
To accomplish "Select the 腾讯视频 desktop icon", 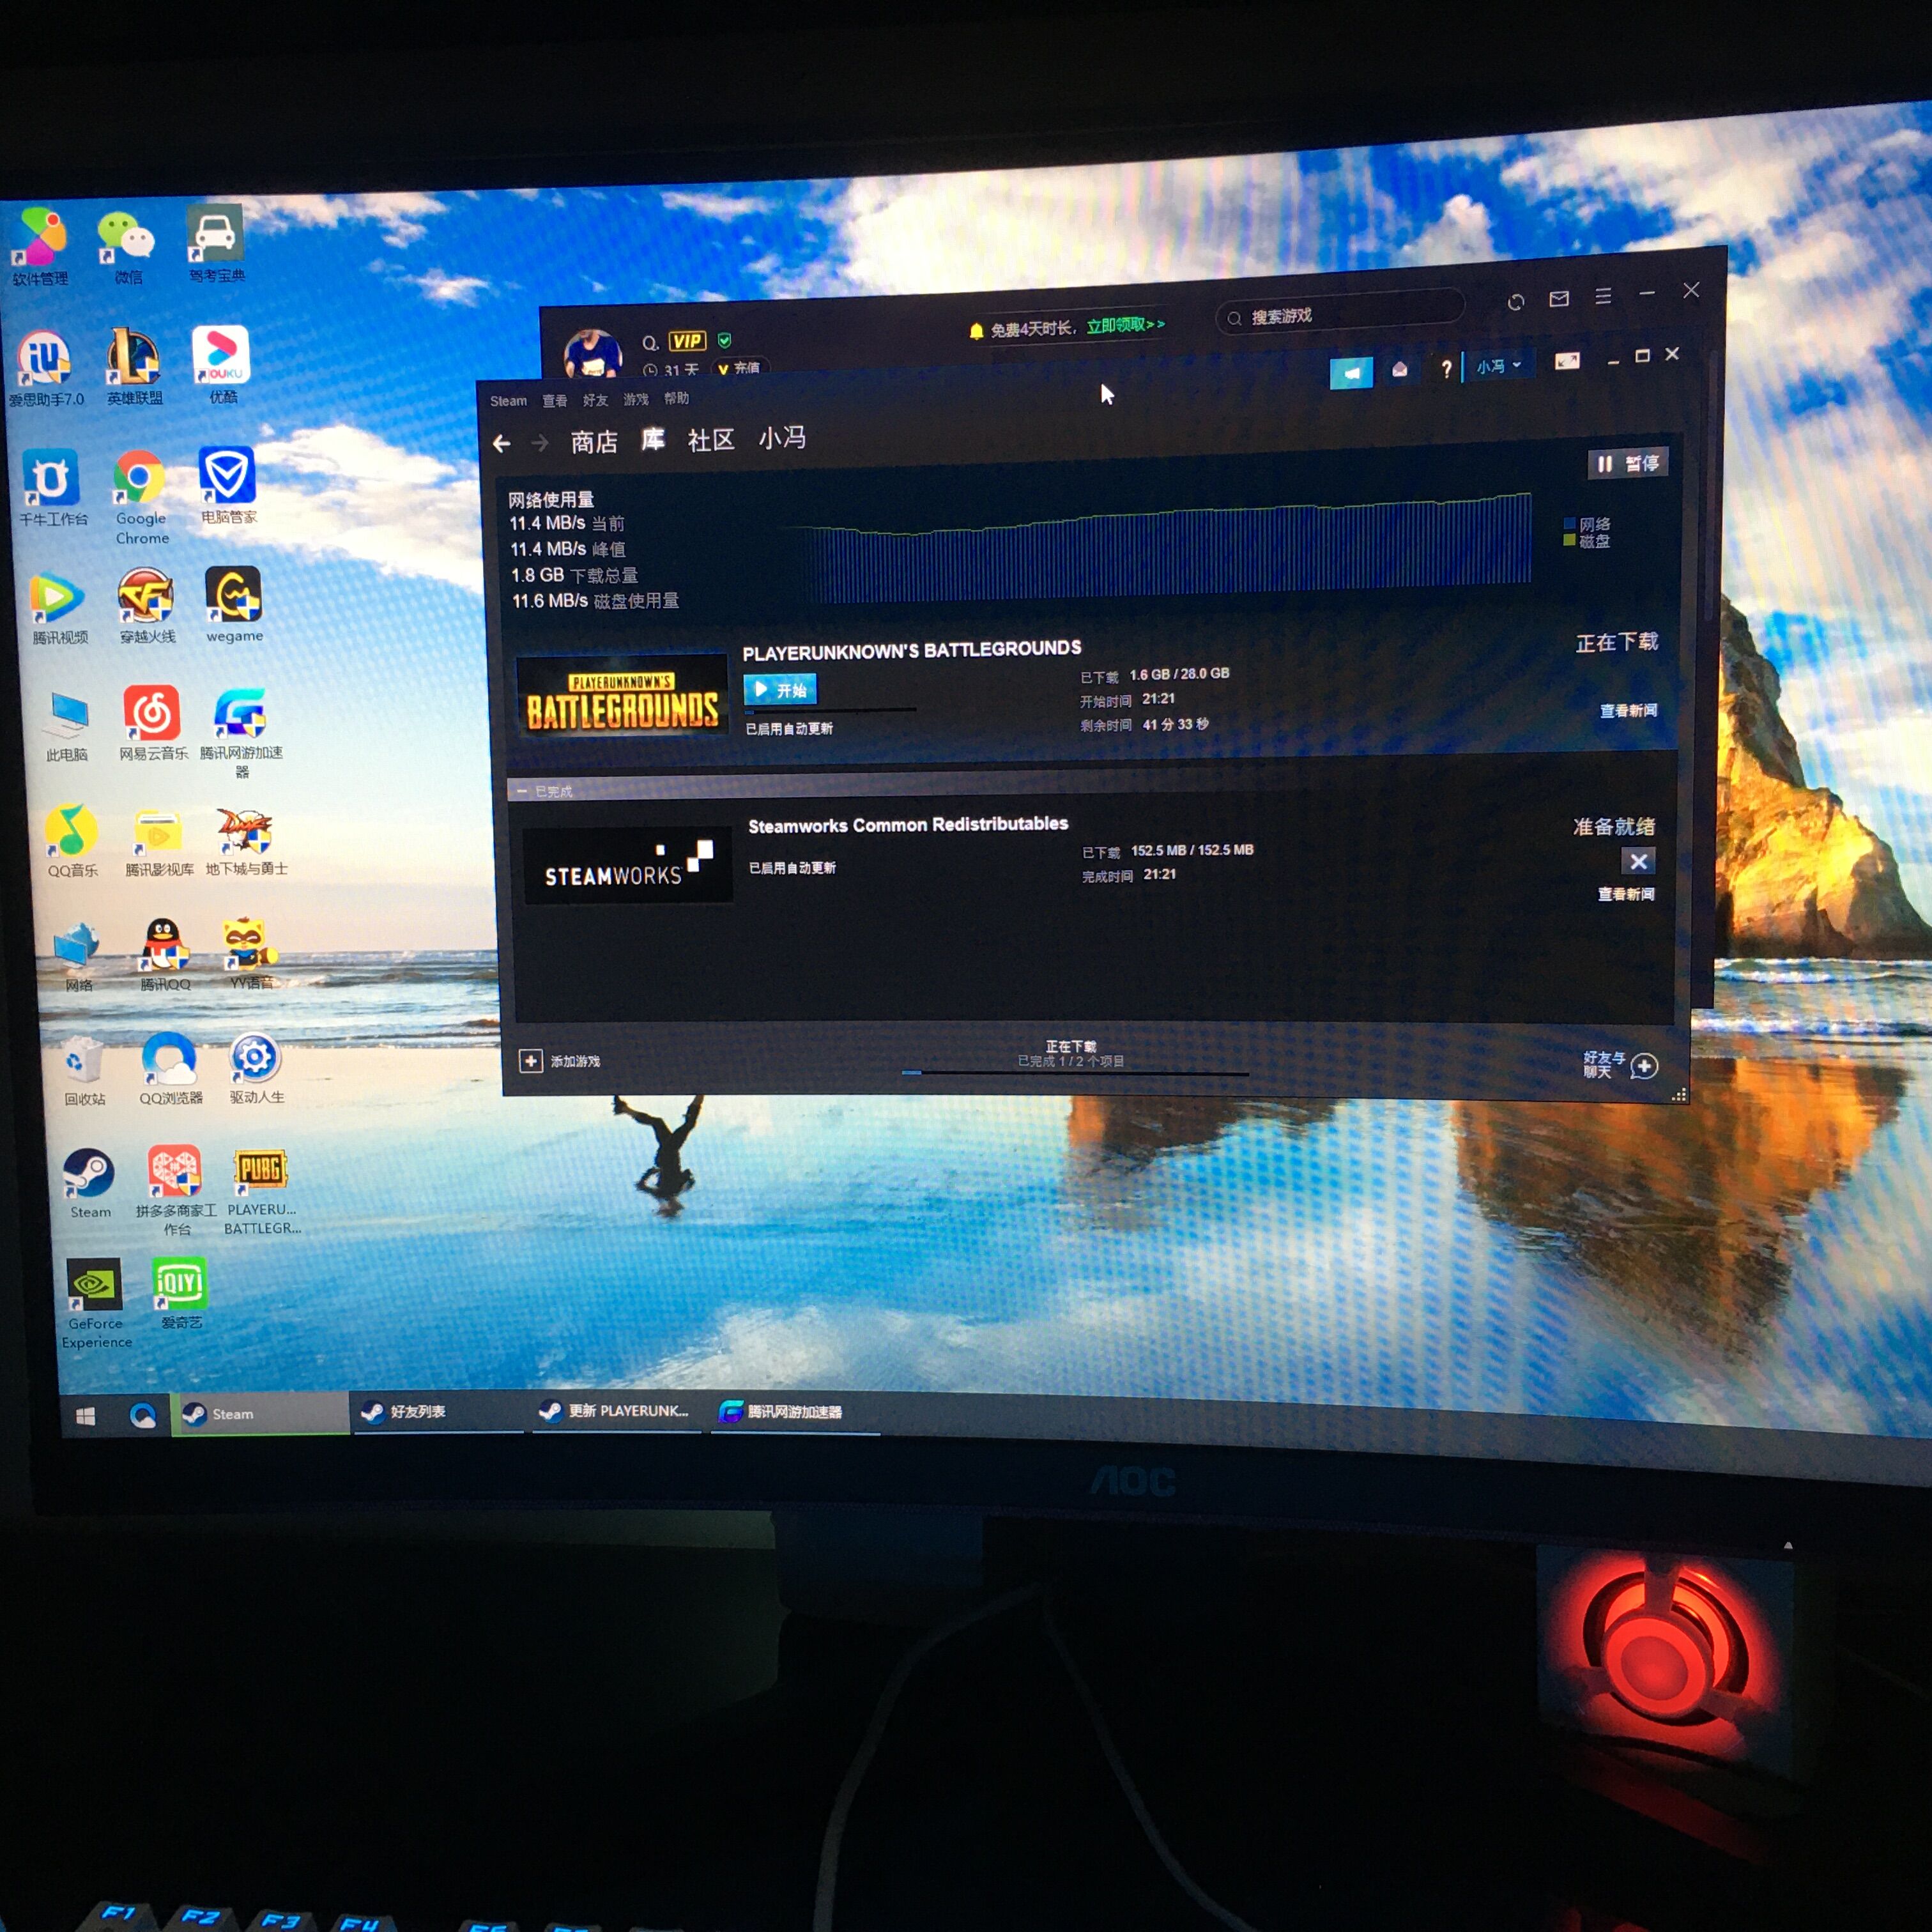I will point(58,597).
